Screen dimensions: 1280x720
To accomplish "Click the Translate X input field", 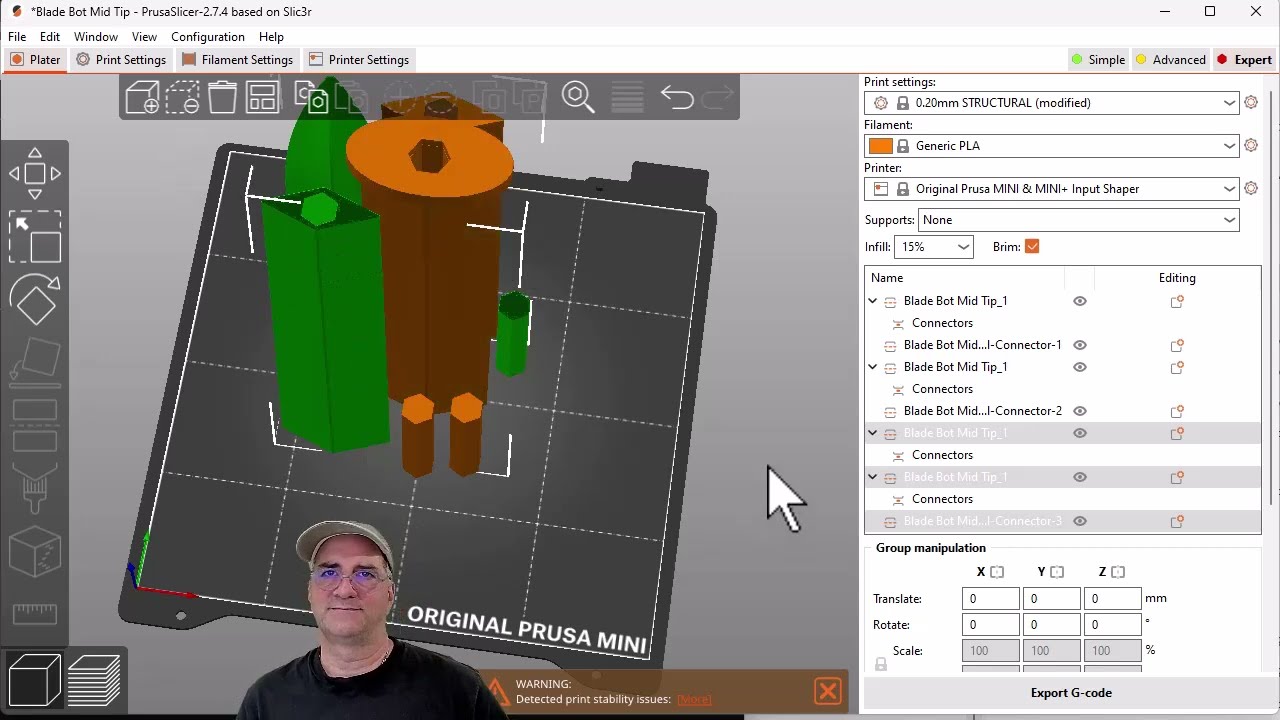I will pos(991,599).
